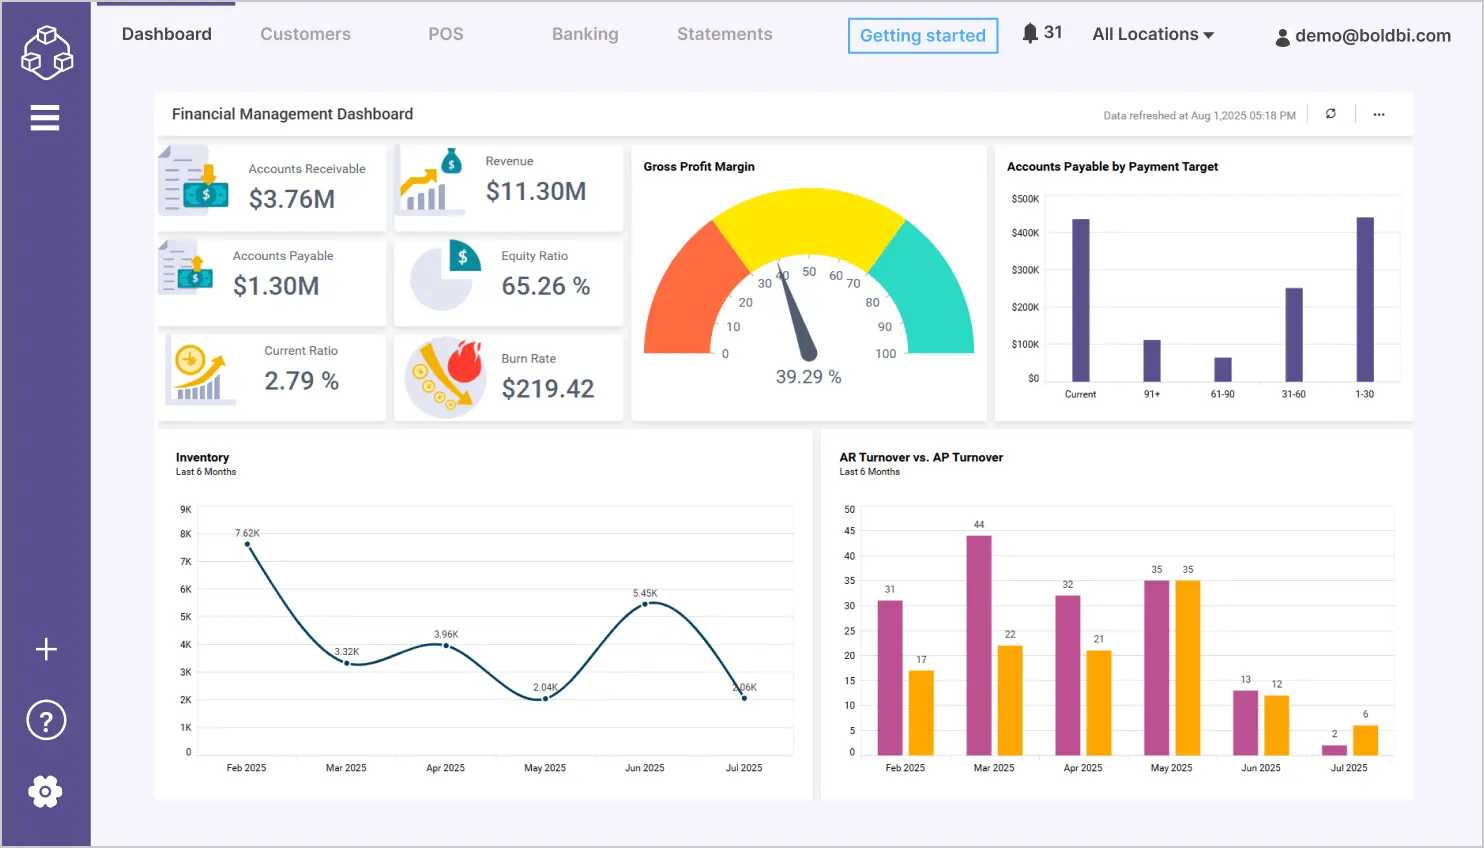Select the Statements tab
1484x848 pixels.
pos(724,34)
